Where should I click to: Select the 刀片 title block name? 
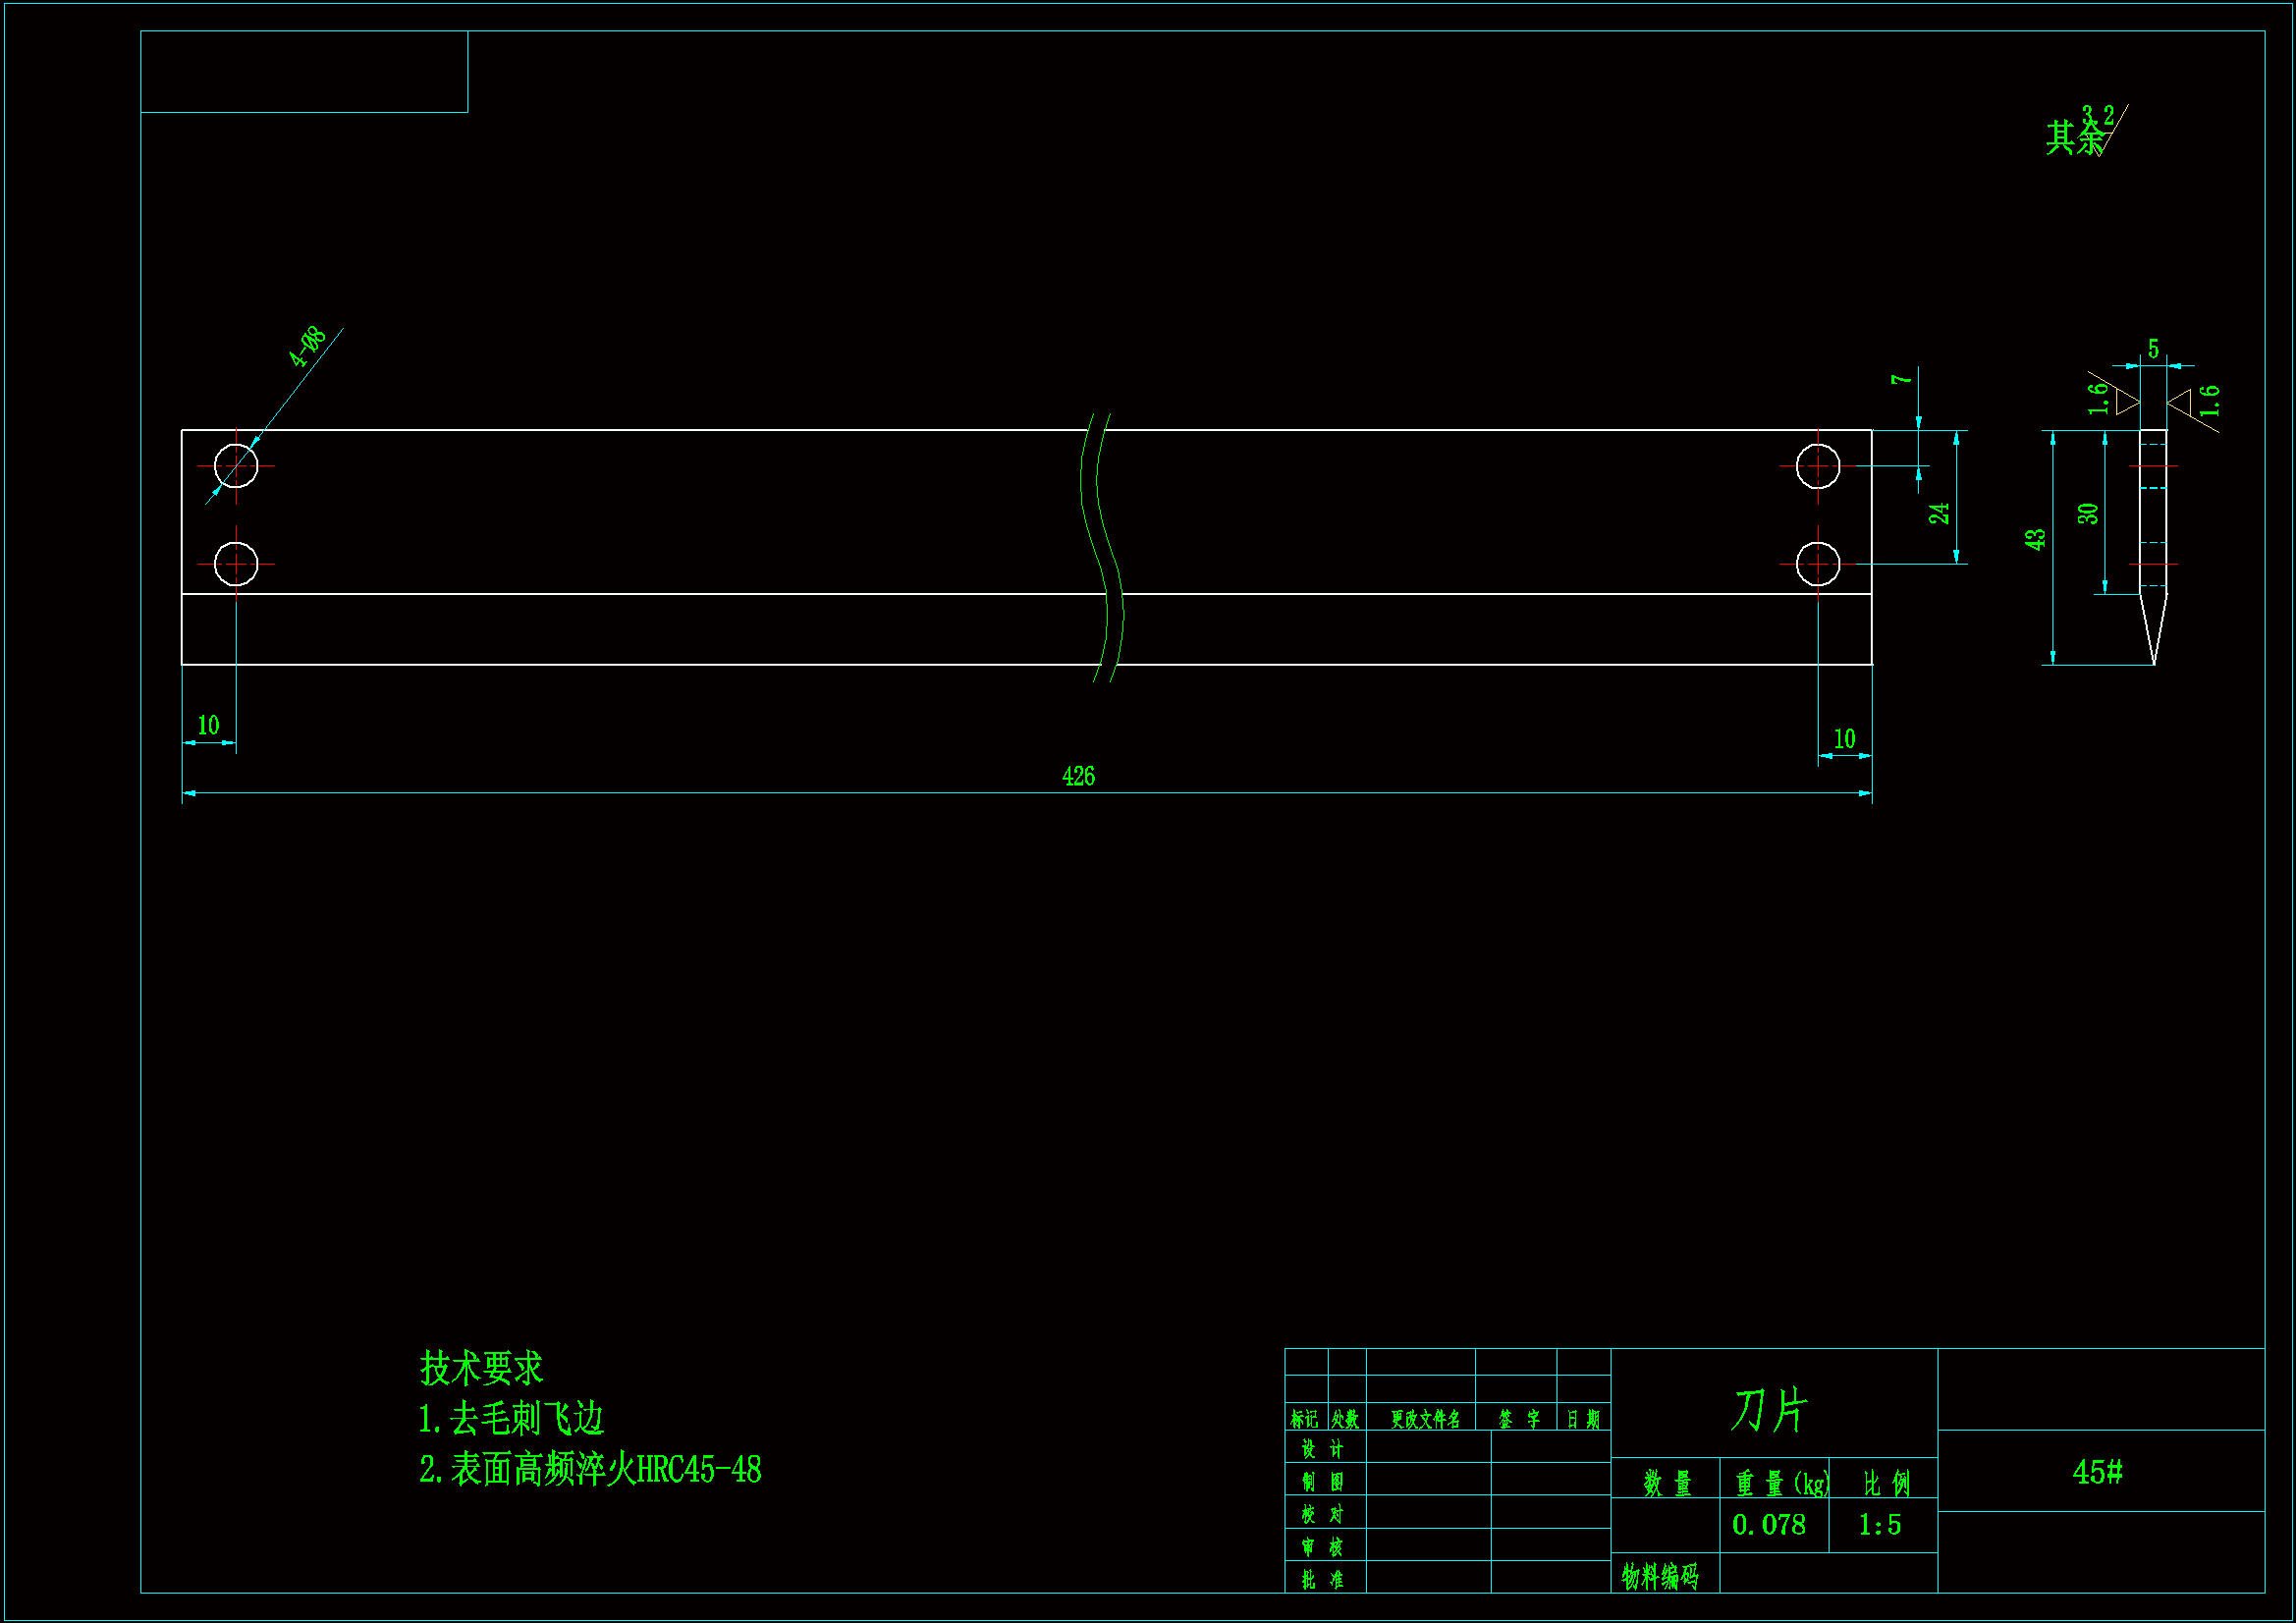point(1769,1410)
